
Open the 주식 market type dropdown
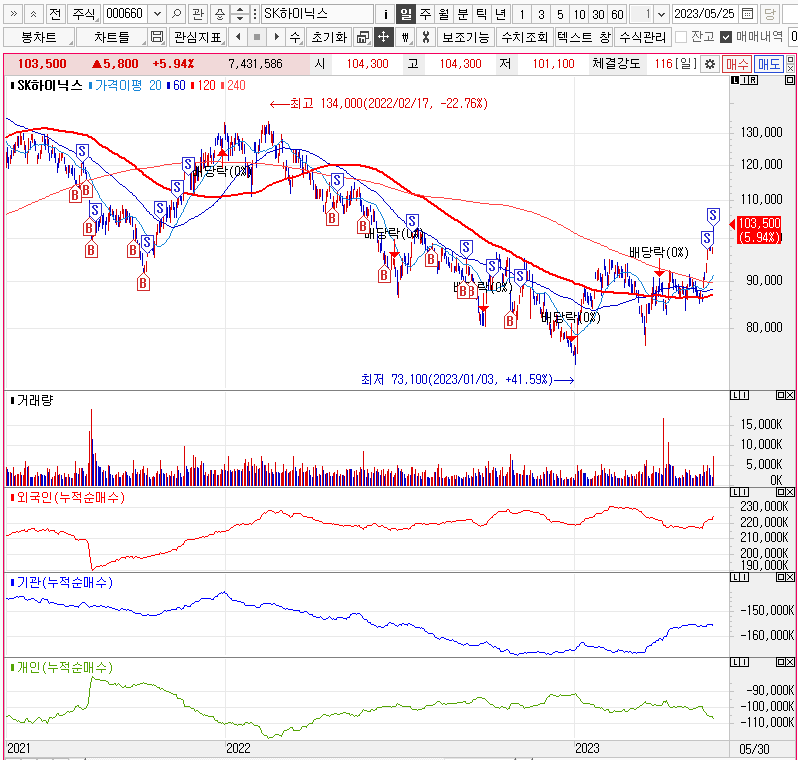coord(83,14)
